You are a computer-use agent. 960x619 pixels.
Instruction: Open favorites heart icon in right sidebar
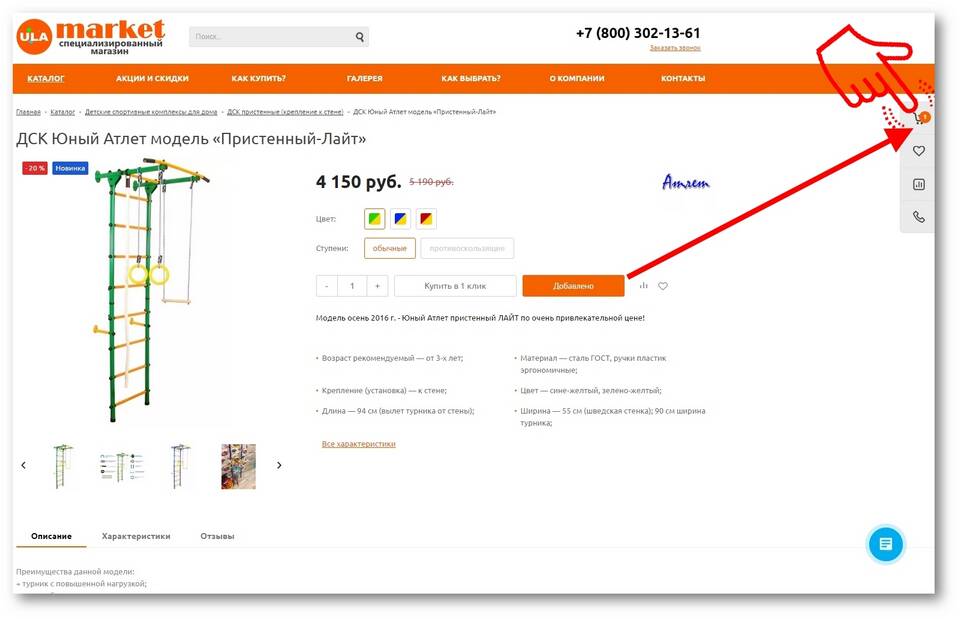tap(918, 151)
